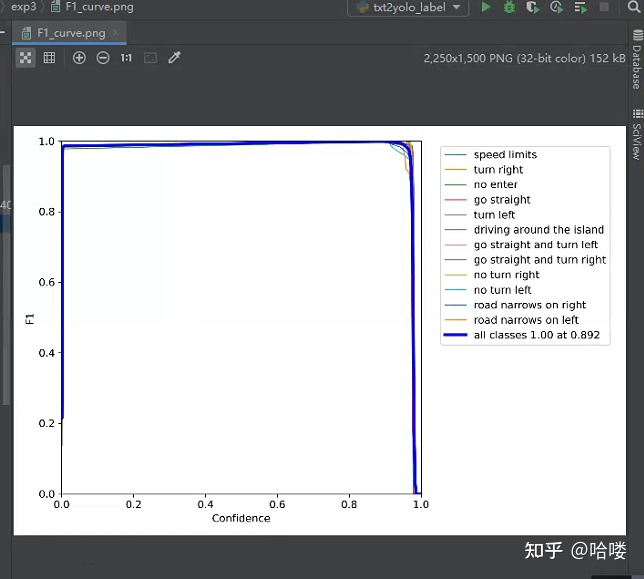The width and height of the screenshot is (644, 579).
Task: Click the image info text 2,250x1,500 PNG
Action: pos(524,58)
